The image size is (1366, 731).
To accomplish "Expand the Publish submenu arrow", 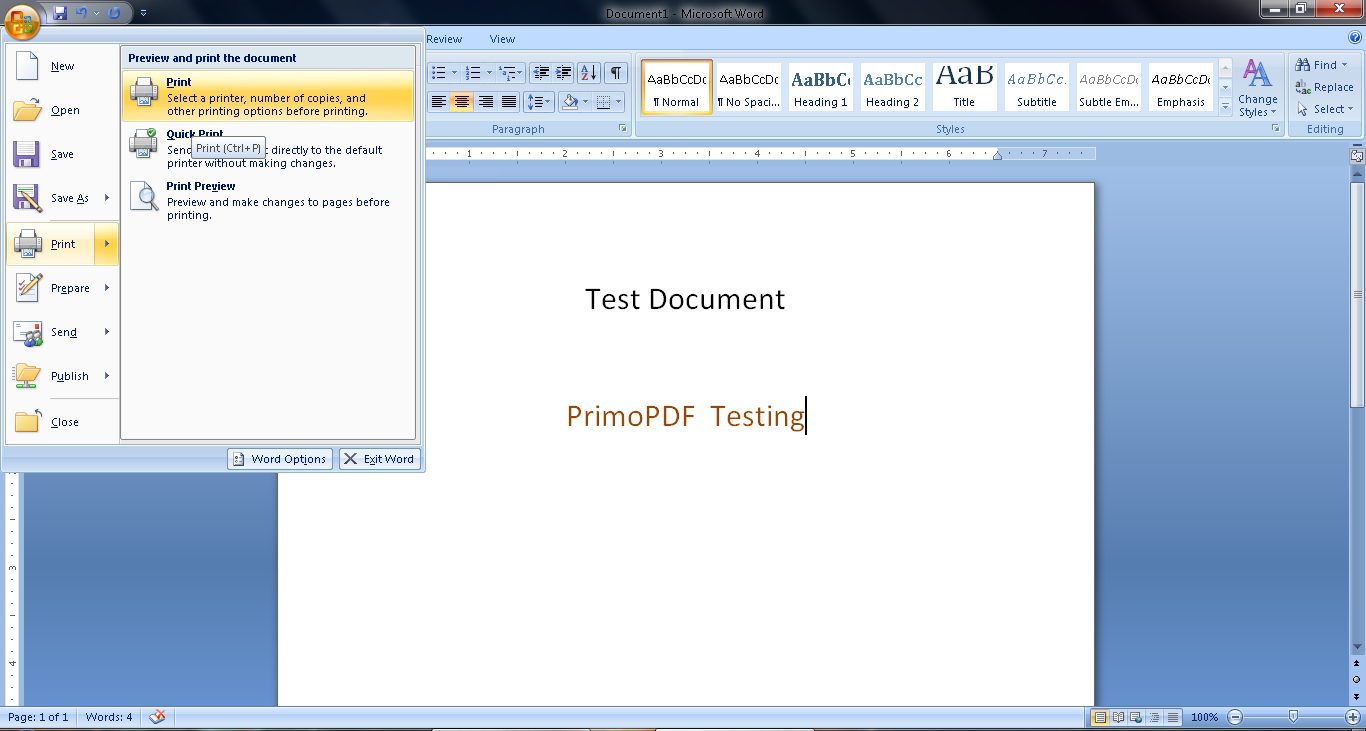I will pyautogui.click(x=107, y=376).
